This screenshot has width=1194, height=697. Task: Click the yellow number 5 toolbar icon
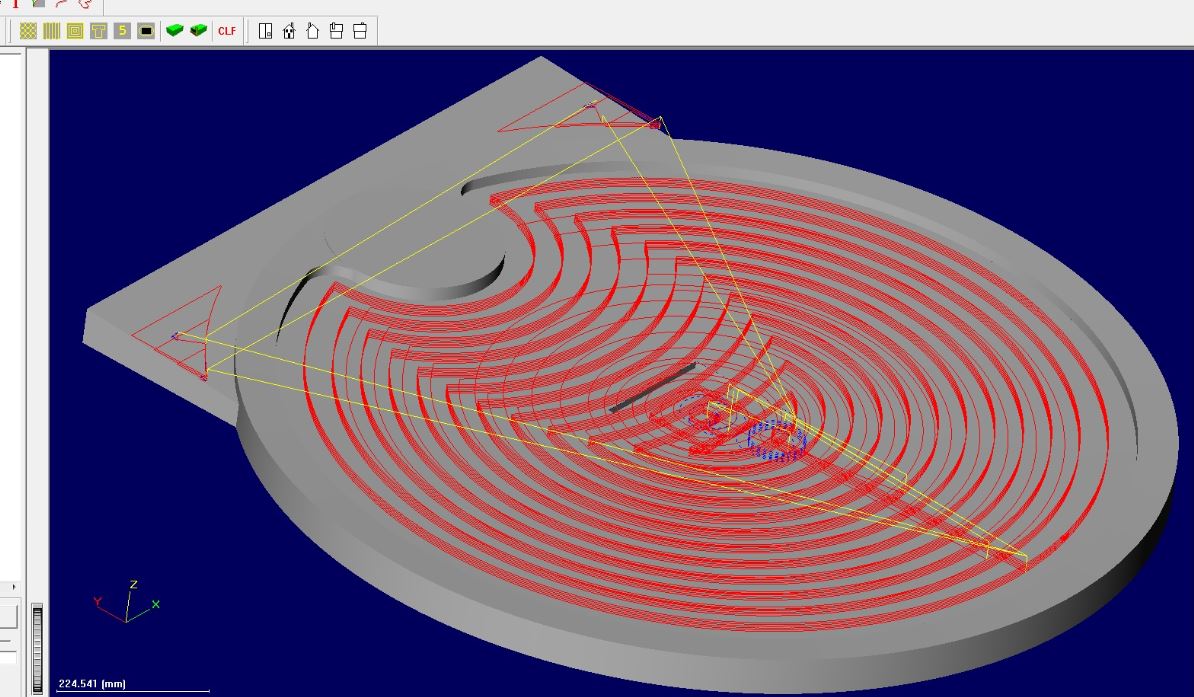pos(122,31)
